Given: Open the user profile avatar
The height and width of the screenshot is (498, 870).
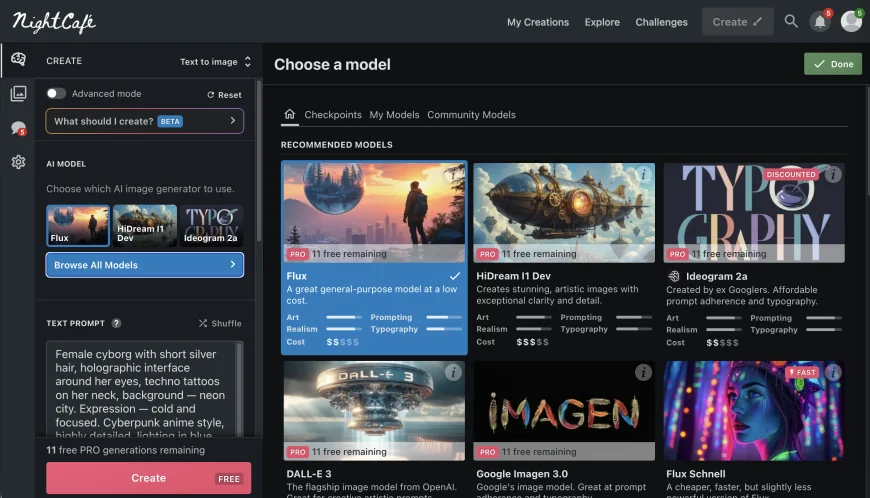Looking at the screenshot, I should (x=851, y=21).
